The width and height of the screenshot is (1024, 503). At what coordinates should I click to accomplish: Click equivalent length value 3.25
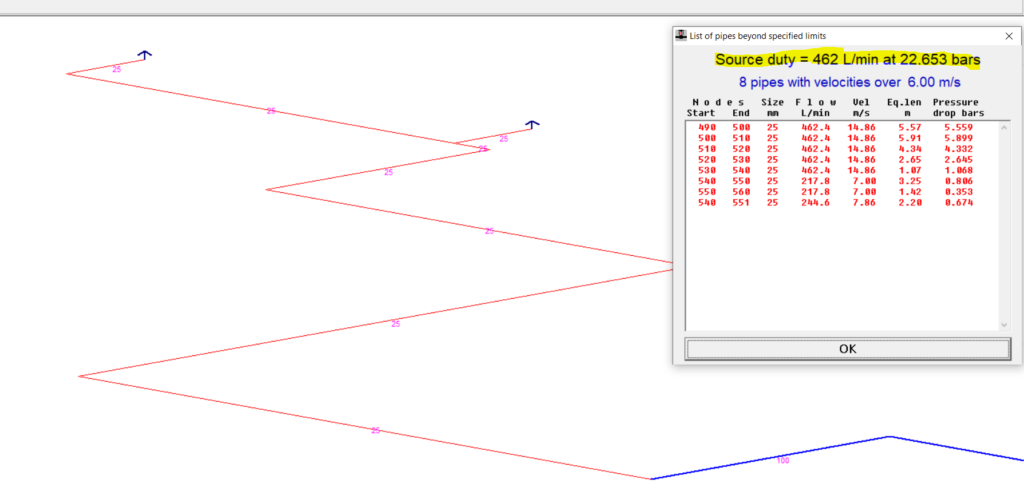click(x=910, y=181)
